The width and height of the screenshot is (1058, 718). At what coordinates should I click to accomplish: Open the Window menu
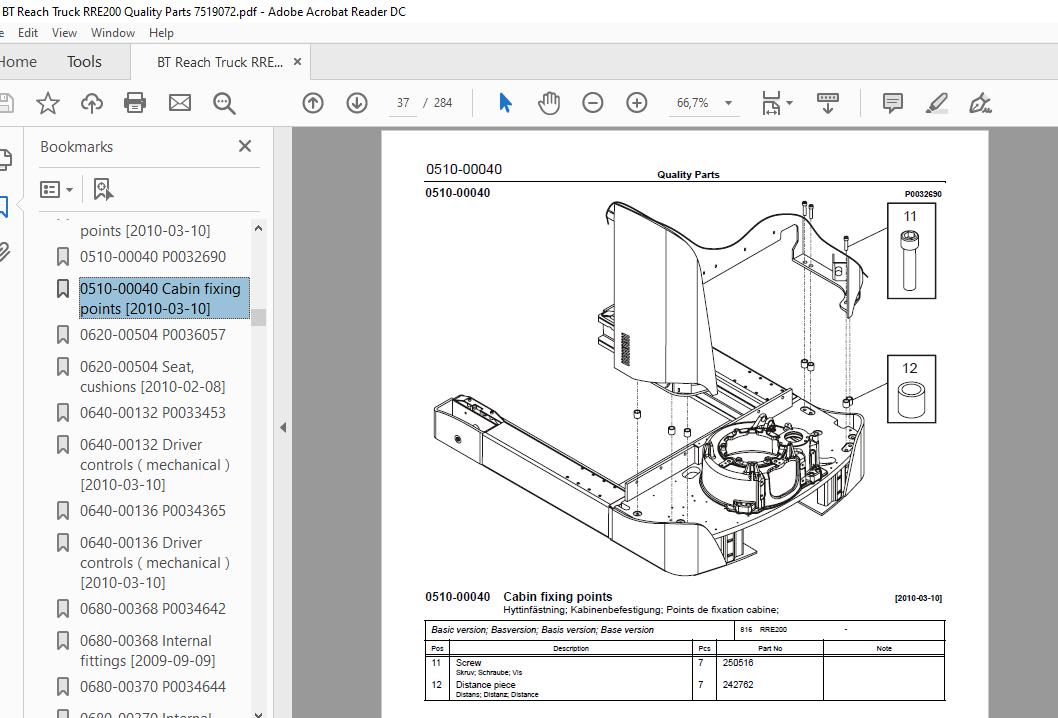(113, 32)
